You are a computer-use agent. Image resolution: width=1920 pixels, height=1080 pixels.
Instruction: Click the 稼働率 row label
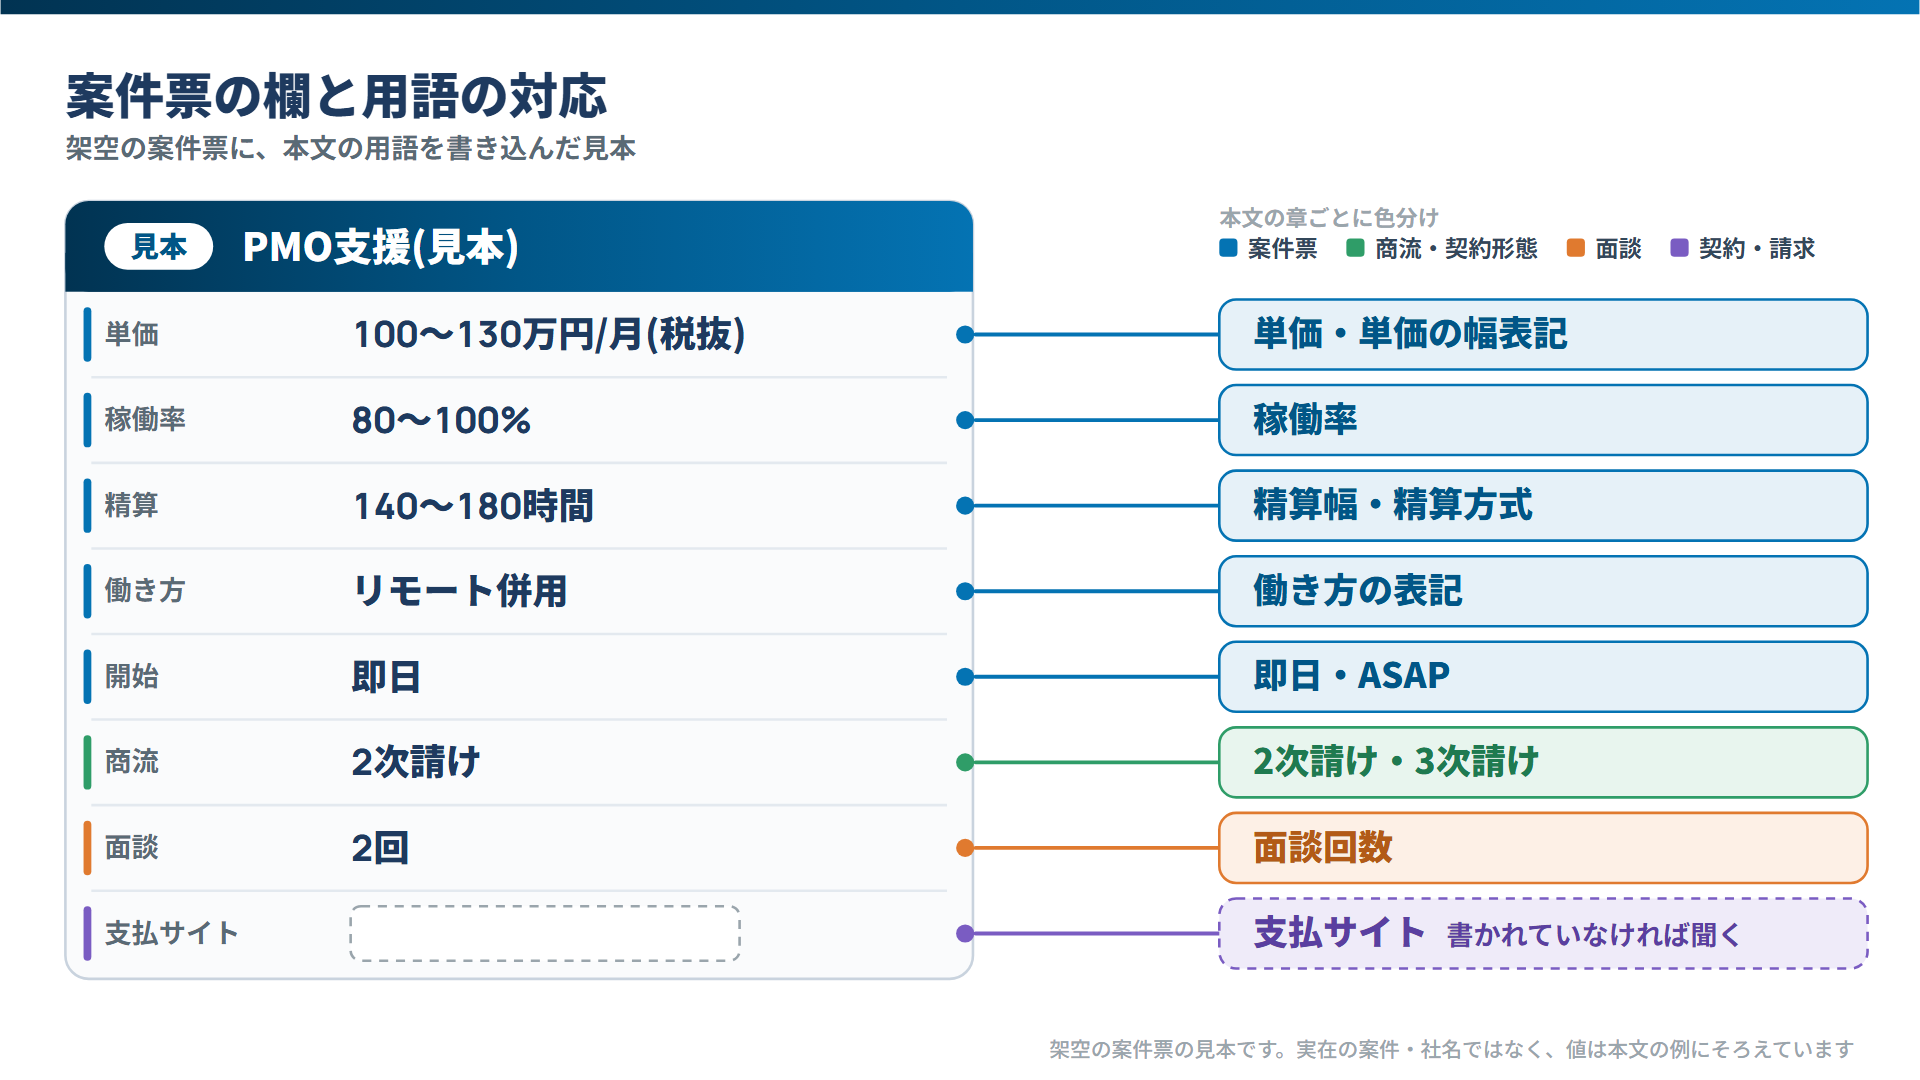pyautogui.click(x=145, y=419)
